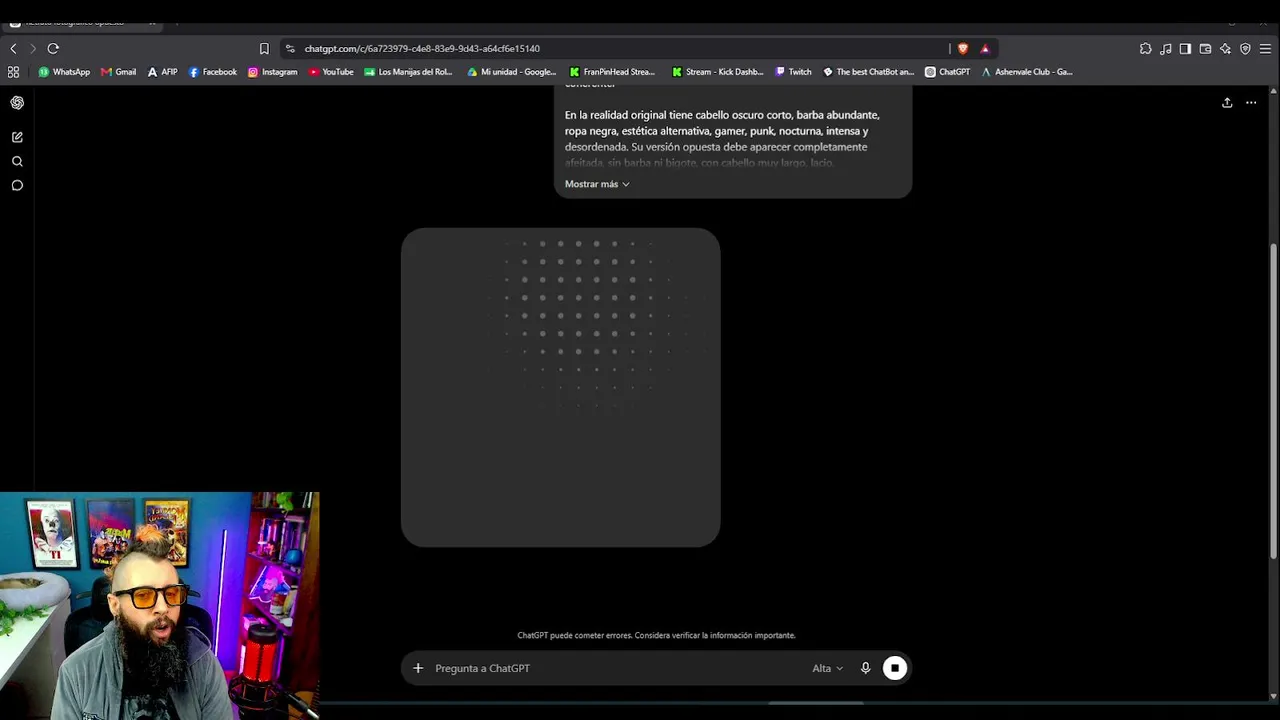The image size is (1280, 720).
Task: Toggle the browser sidebar panel
Action: tap(1185, 48)
